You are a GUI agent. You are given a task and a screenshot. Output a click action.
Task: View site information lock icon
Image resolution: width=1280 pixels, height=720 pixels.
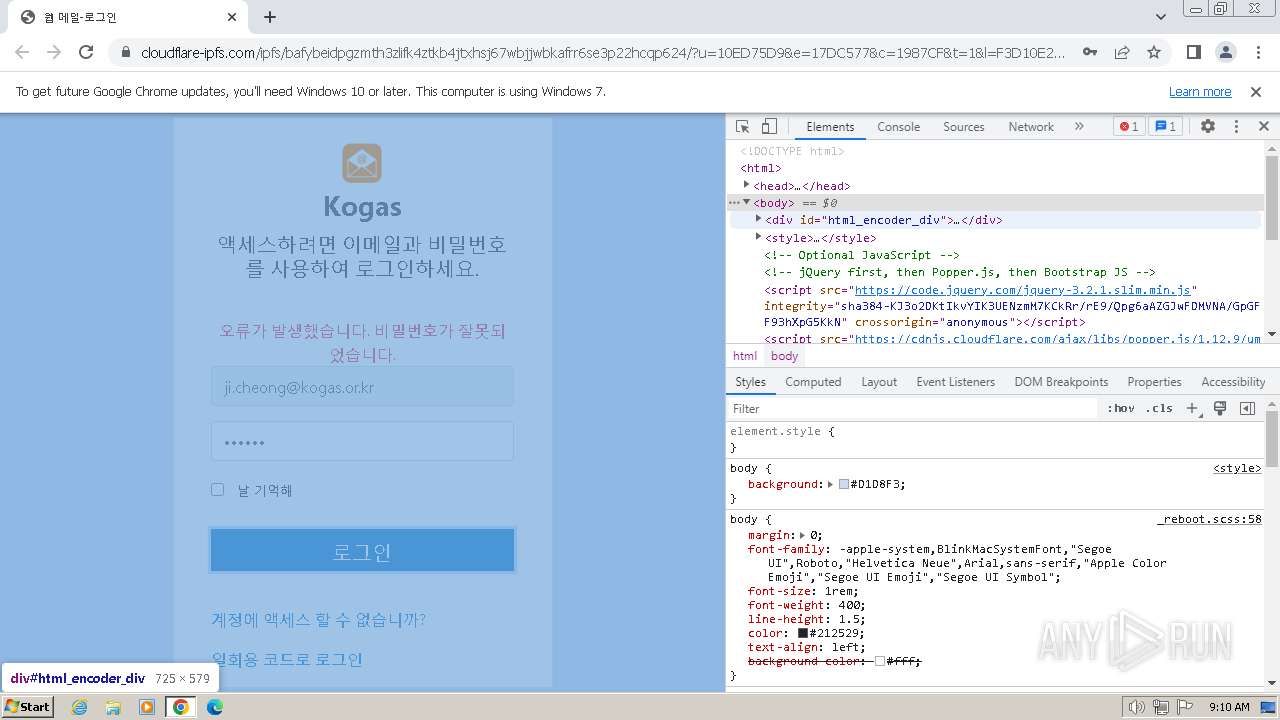point(125,52)
